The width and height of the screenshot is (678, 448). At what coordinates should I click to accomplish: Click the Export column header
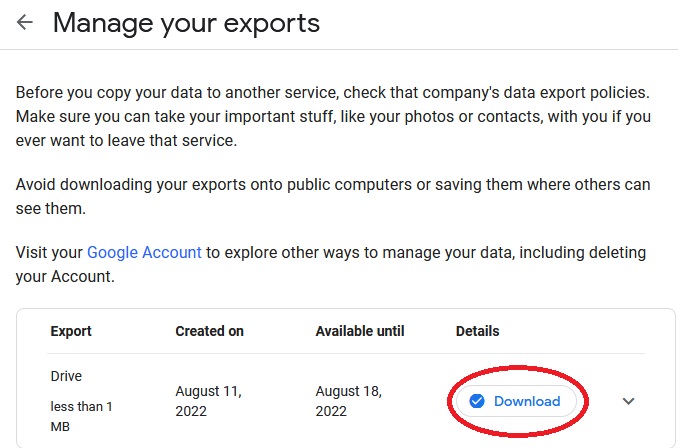pos(71,331)
